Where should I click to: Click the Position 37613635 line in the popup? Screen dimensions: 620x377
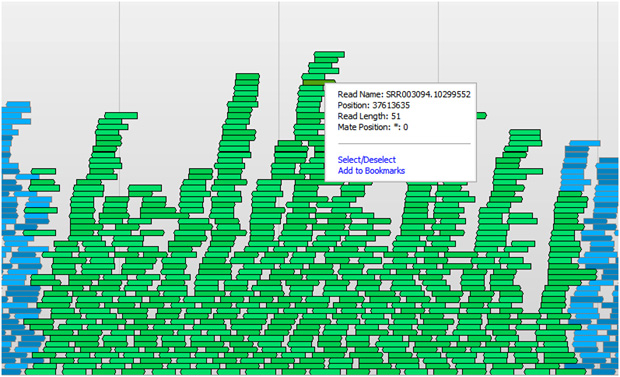(x=374, y=105)
